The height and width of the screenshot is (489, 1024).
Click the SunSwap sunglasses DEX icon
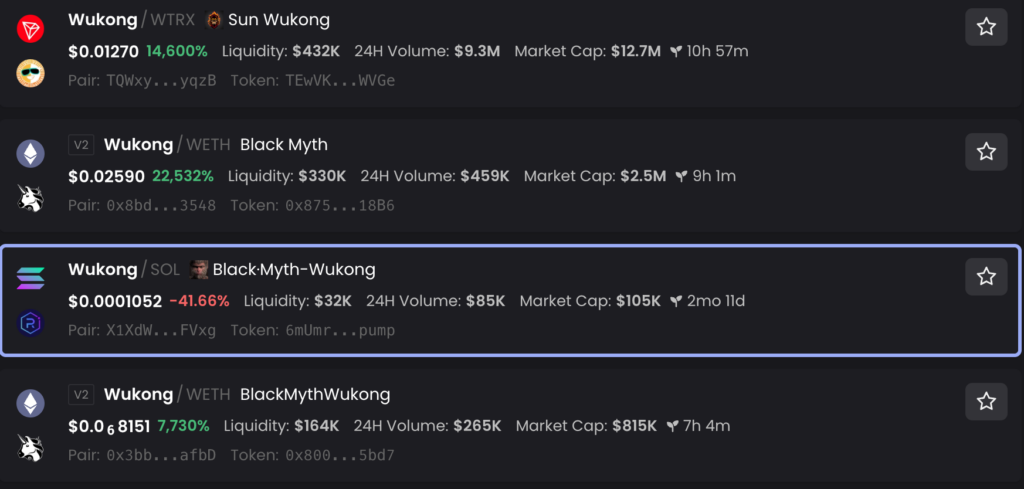click(30, 72)
